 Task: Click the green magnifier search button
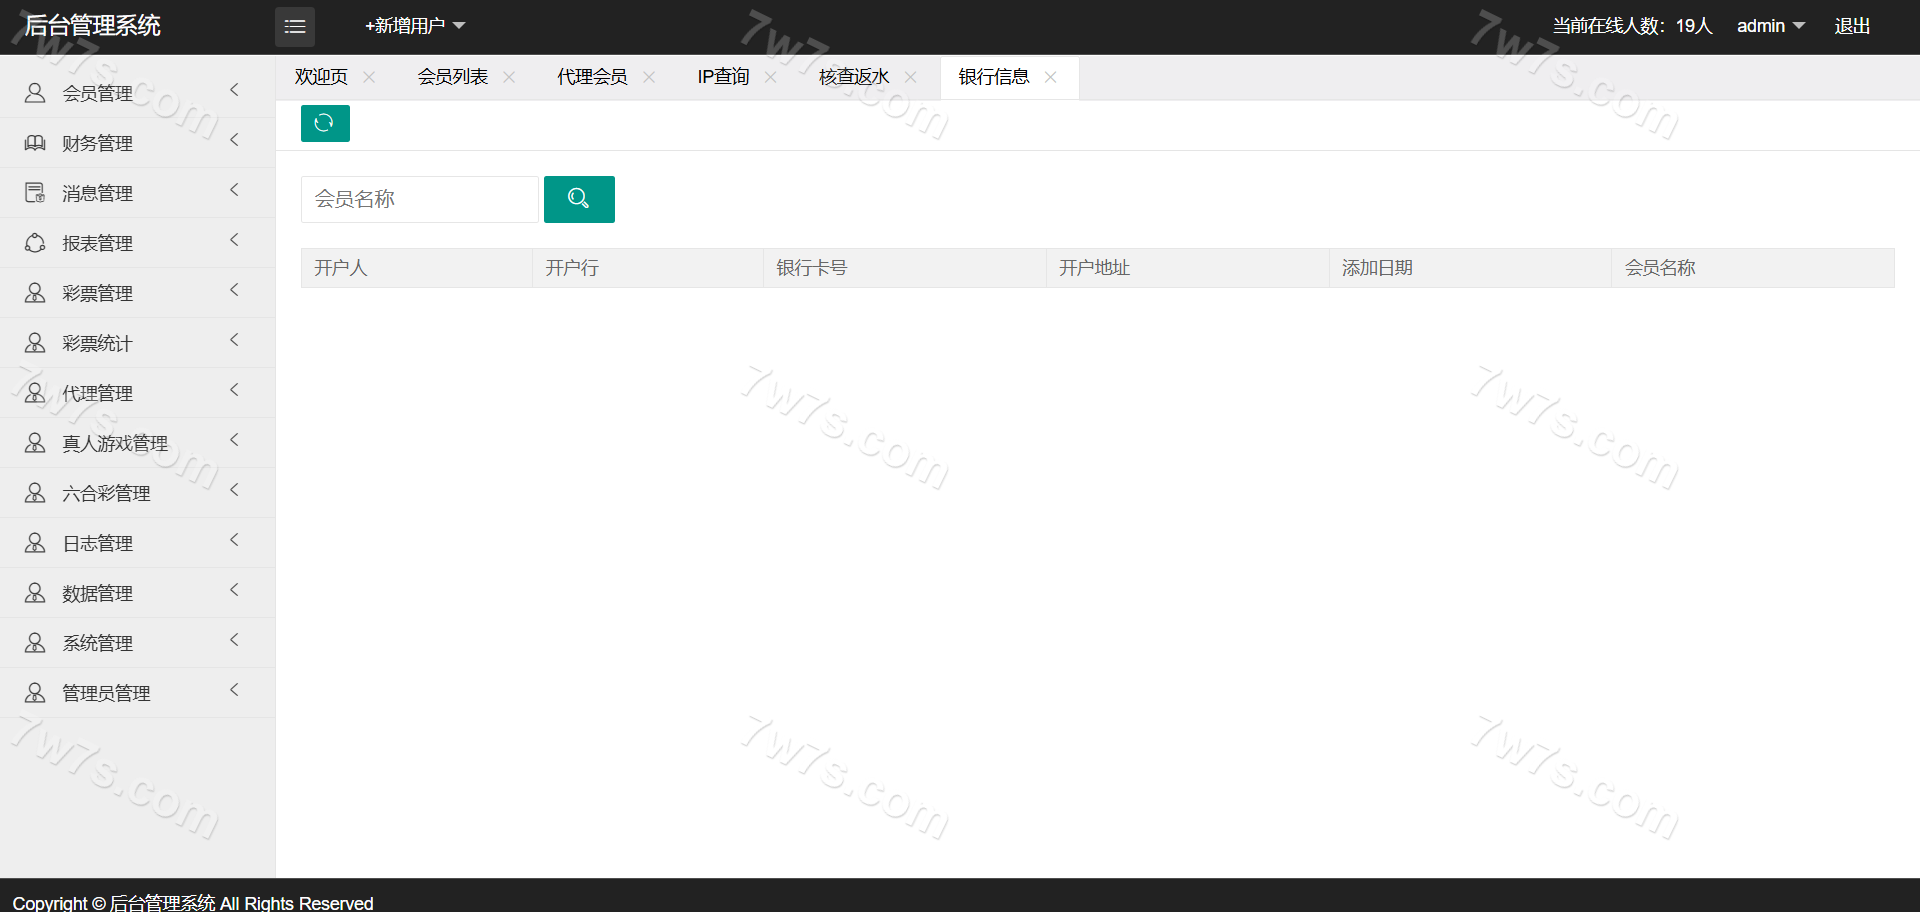click(579, 199)
